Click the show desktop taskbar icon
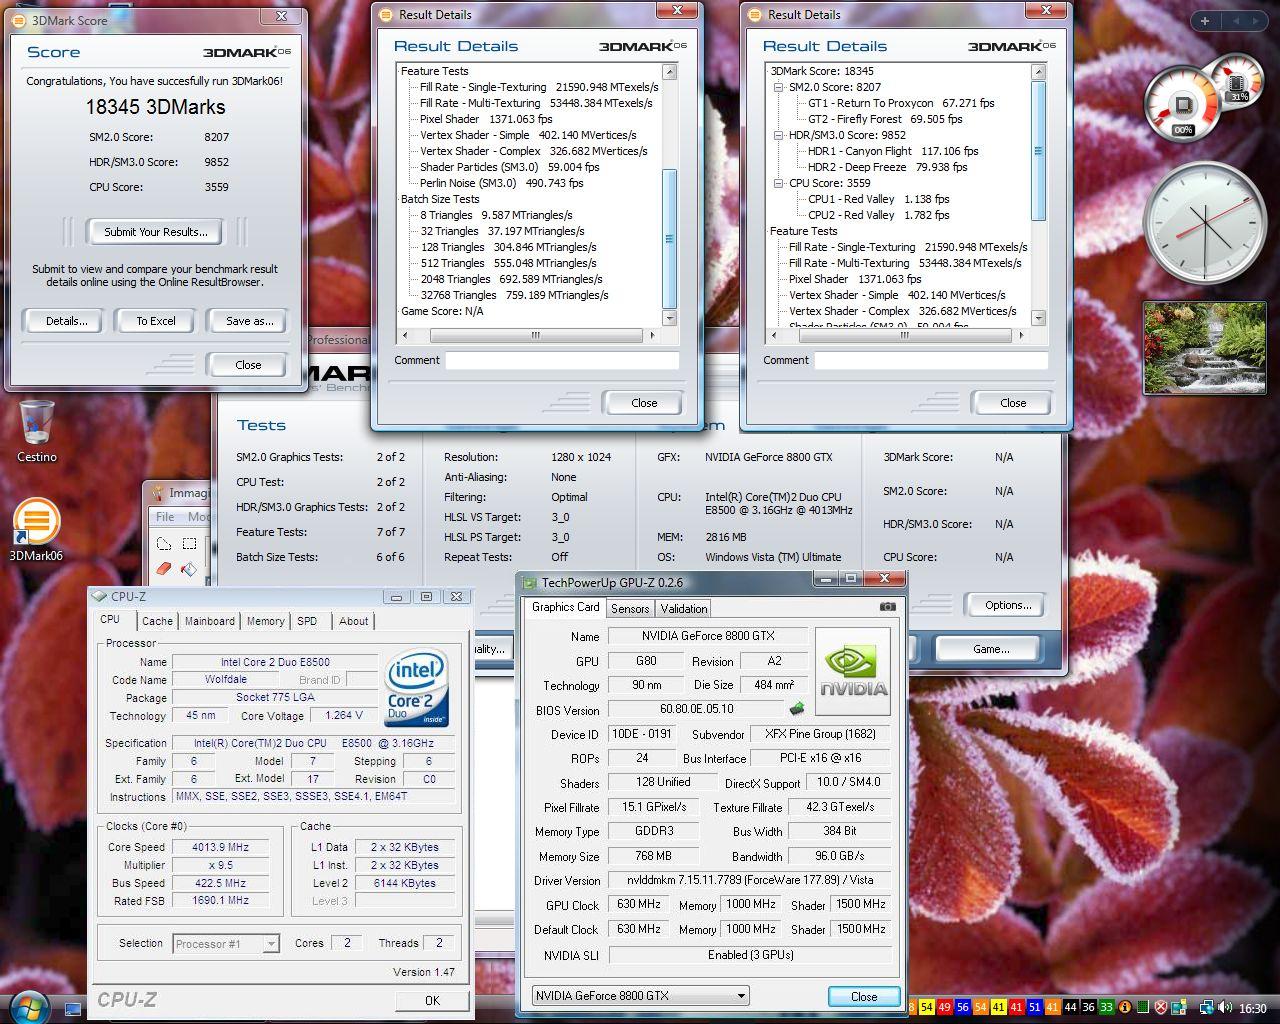Screen dimensions: 1280x1024 [x=73, y=1008]
